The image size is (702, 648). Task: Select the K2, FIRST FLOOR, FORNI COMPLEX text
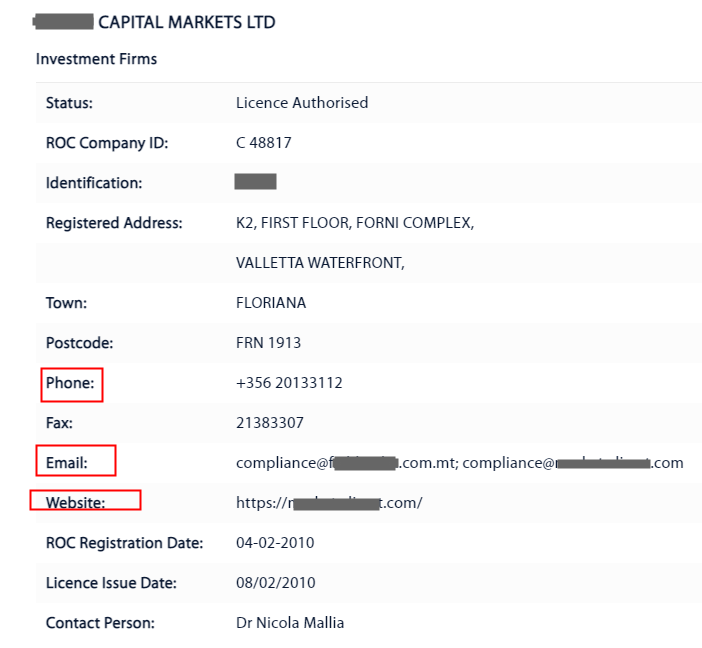[354, 223]
